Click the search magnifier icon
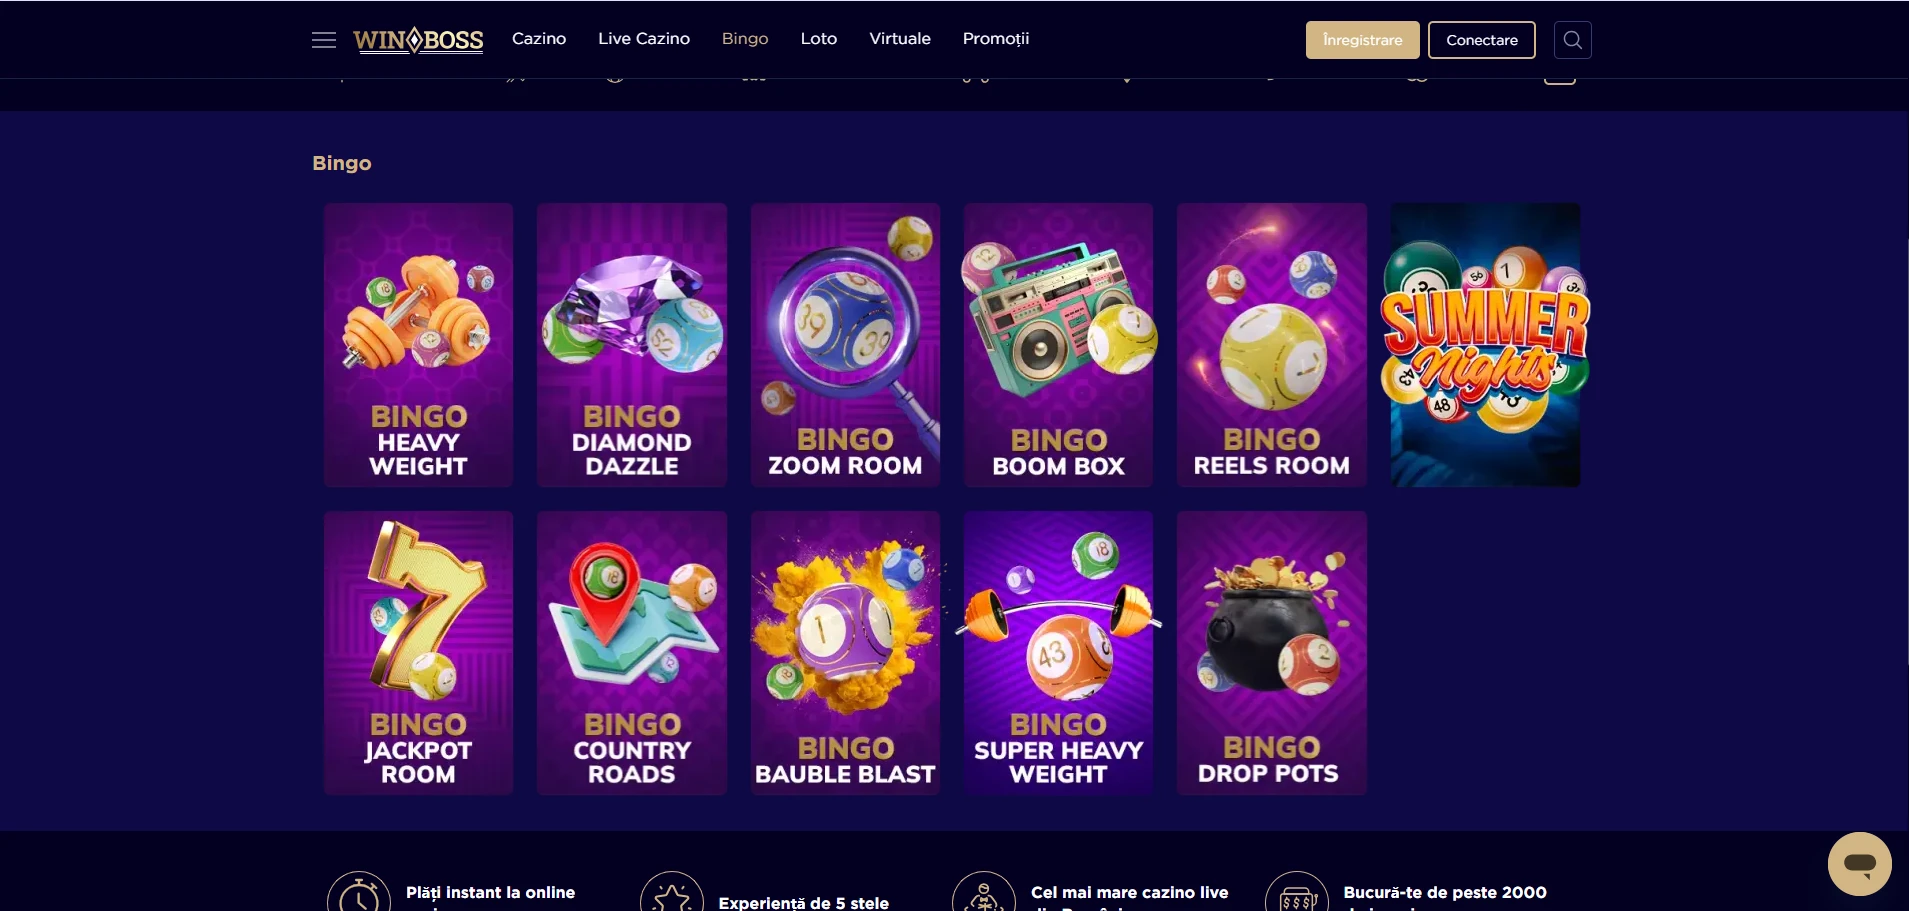 coord(1572,40)
